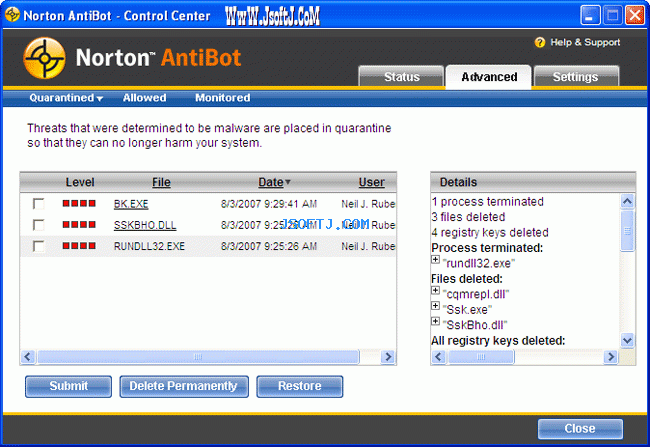Sort the list by File column
The height and width of the screenshot is (447, 650).
click(161, 182)
